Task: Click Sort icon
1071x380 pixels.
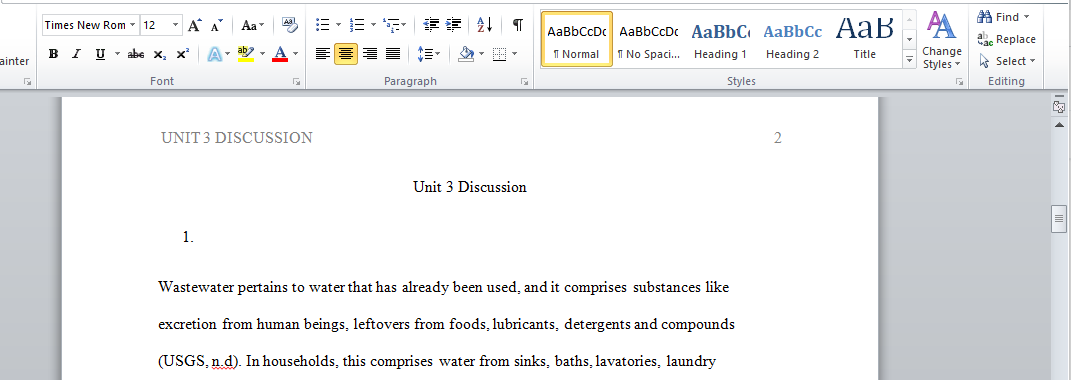Action: point(484,25)
